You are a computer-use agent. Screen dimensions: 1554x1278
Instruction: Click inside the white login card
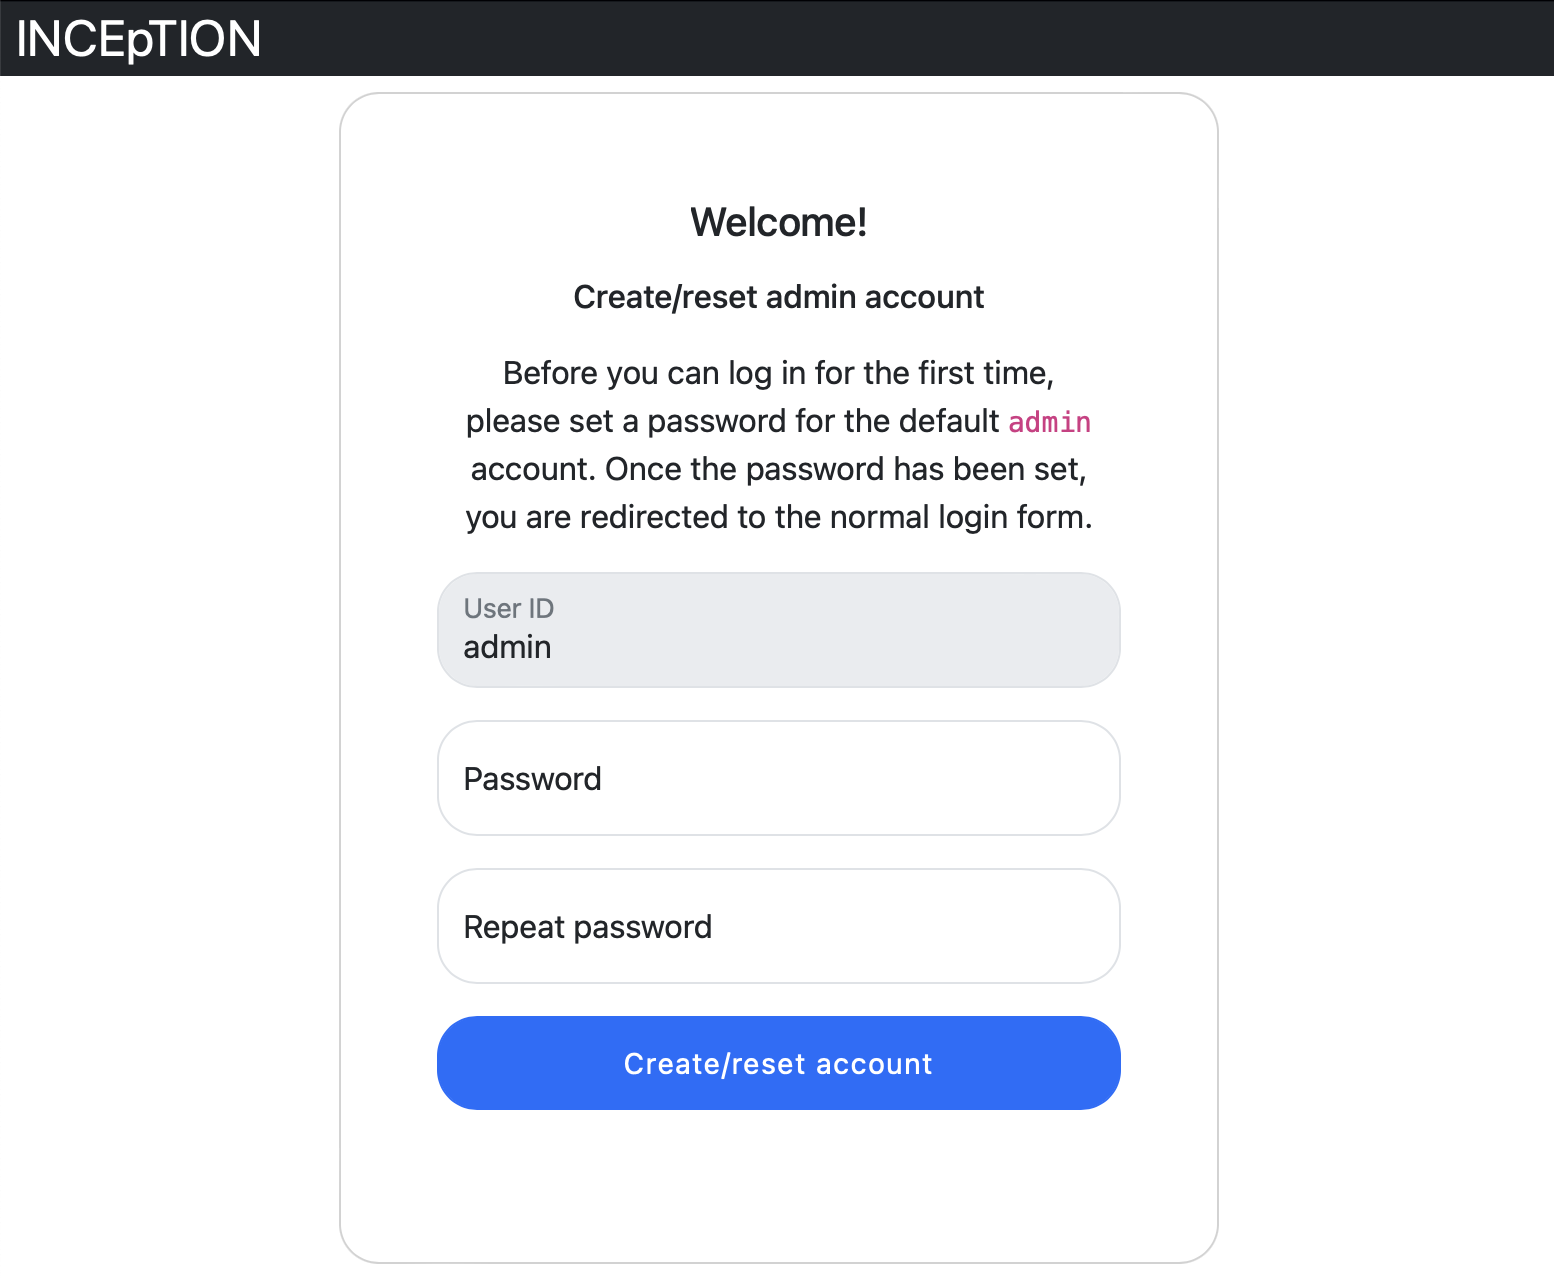click(778, 1180)
